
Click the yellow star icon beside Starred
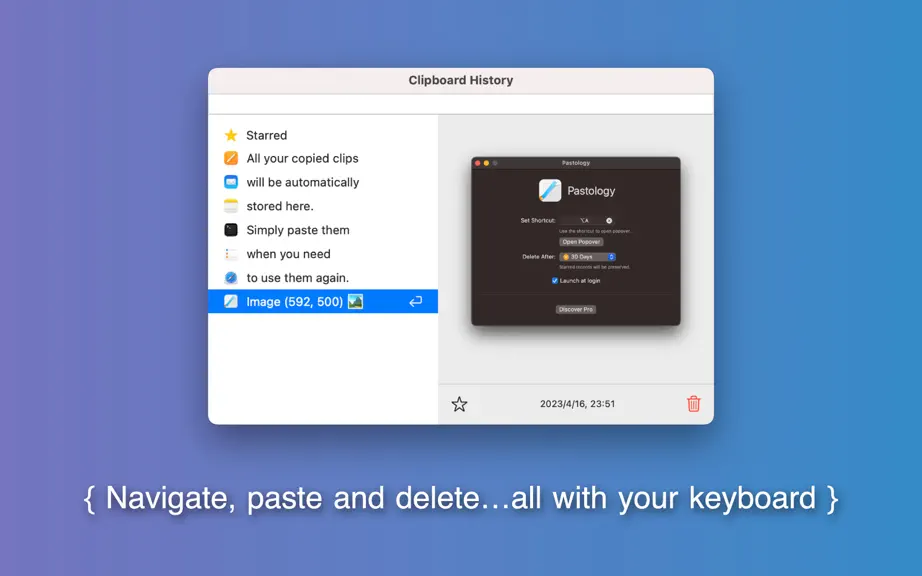pyautogui.click(x=231, y=135)
